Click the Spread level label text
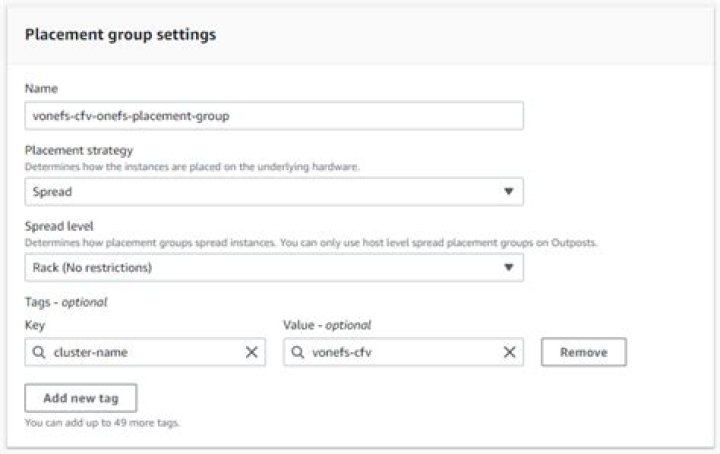The width and height of the screenshot is (720, 454). coord(62,227)
